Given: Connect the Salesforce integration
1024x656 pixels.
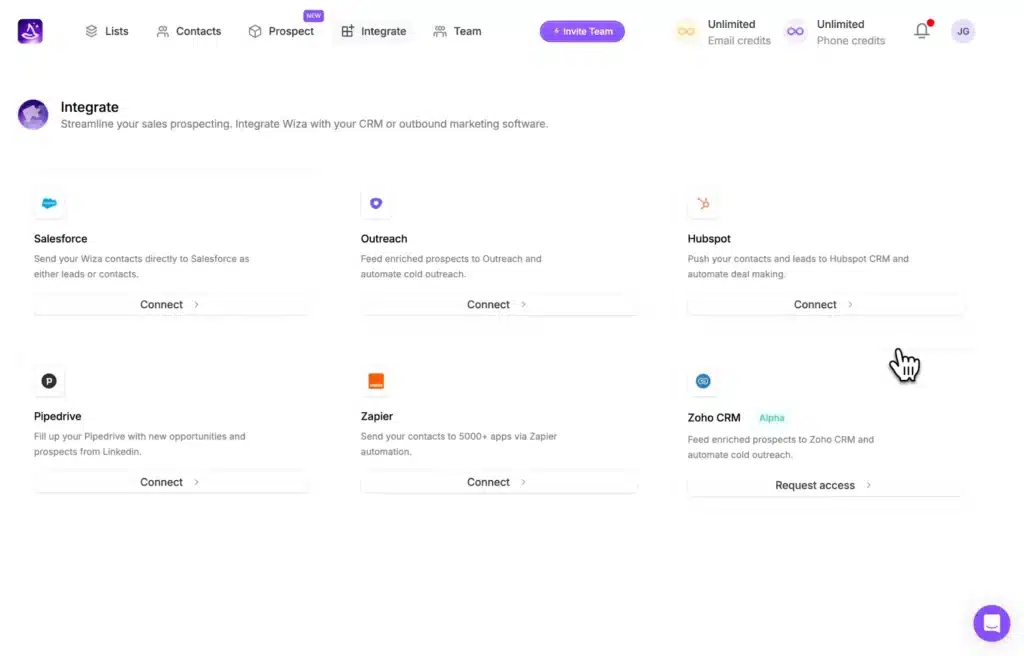Looking at the screenshot, I should coord(170,304).
